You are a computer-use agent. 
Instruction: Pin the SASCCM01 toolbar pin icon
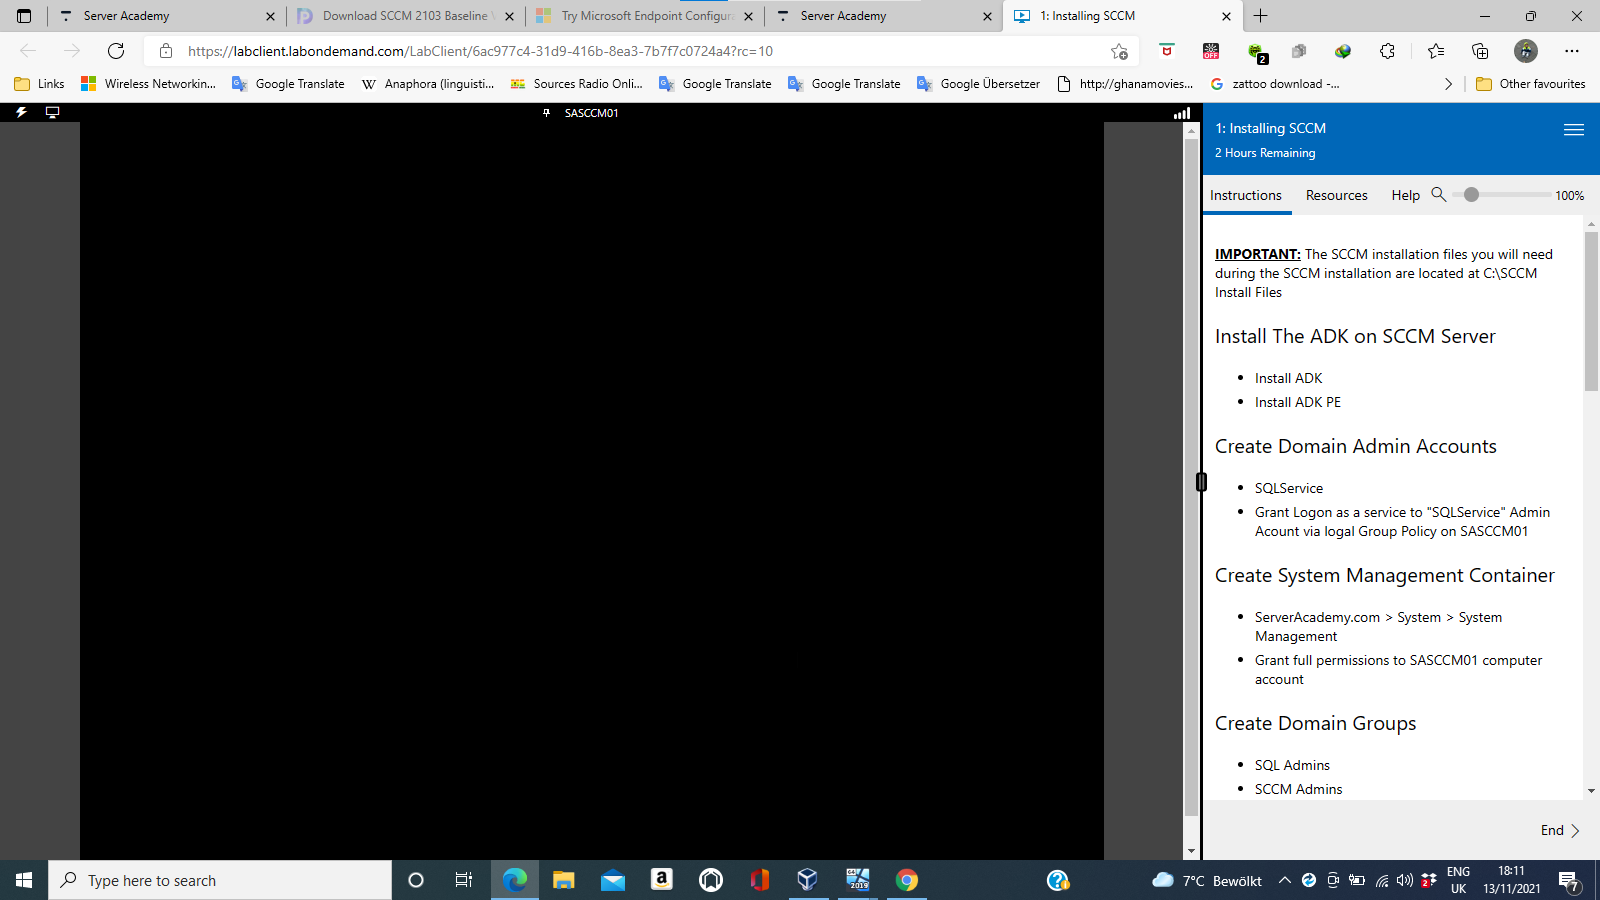546,113
